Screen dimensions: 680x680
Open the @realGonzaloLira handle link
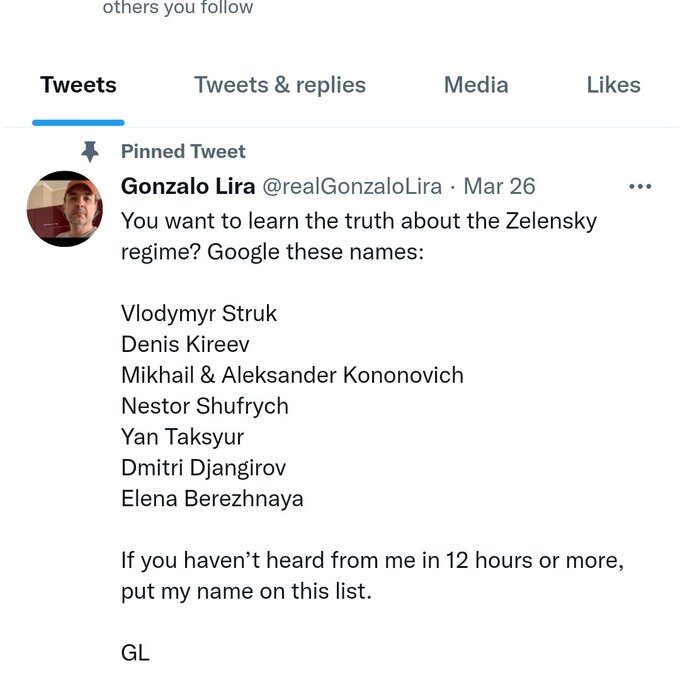point(352,186)
